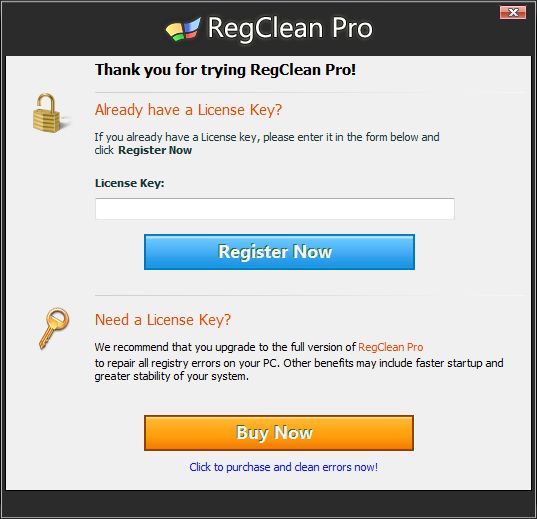Viewport: 537px width, 519px height.
Task: Click the RegClean Pro logo icon
Action: tap(183, 29)
